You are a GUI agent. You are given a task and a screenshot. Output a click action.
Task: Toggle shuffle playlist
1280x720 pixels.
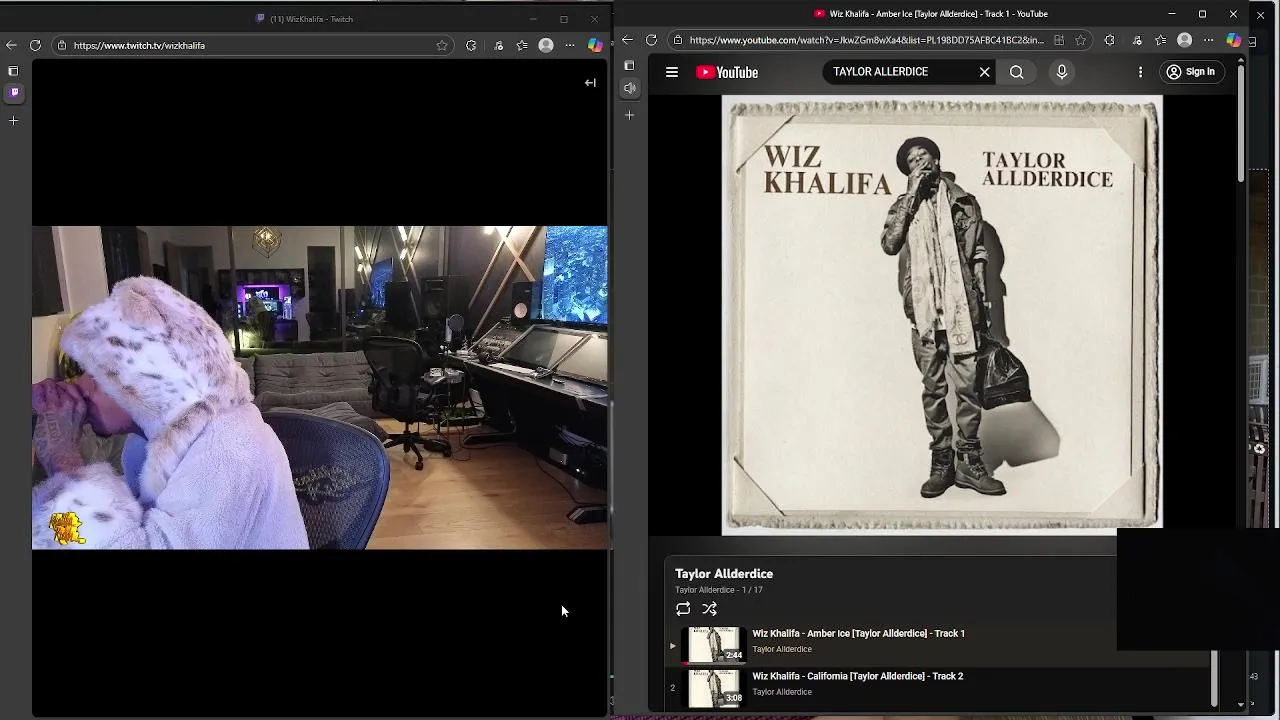(709, 609)
